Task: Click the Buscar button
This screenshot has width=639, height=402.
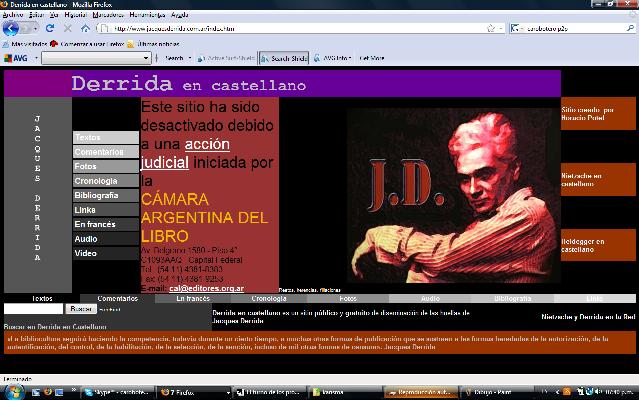Action: (x=81, y=309)
